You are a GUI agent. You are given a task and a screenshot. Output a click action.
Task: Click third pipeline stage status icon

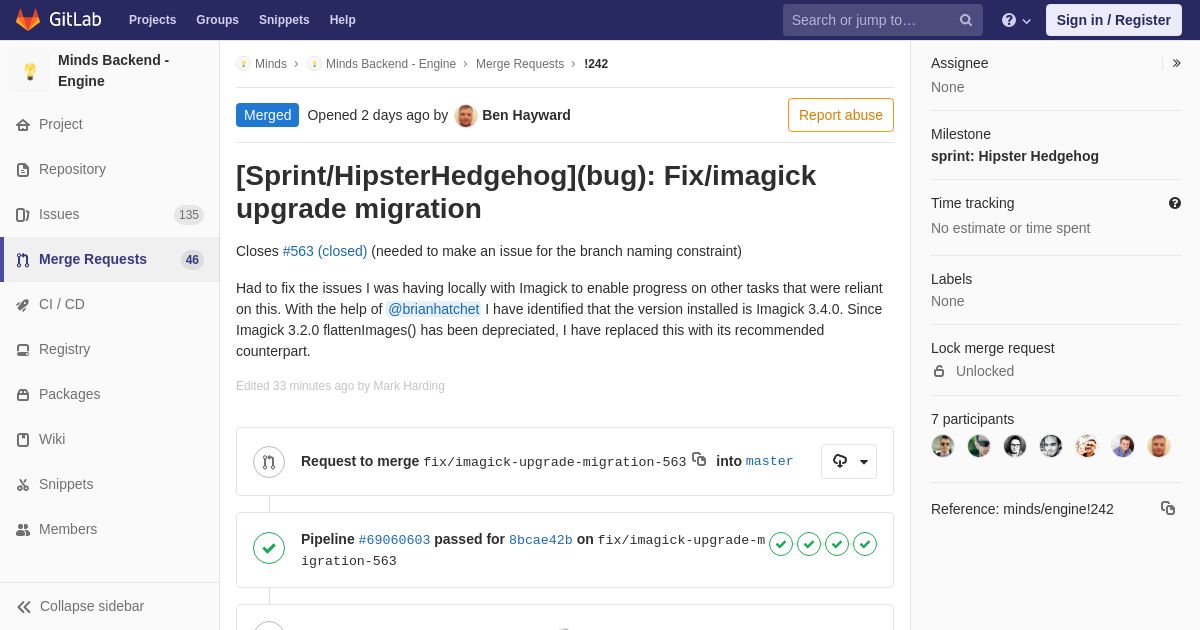pyautogui.click(x=837, y=544)
